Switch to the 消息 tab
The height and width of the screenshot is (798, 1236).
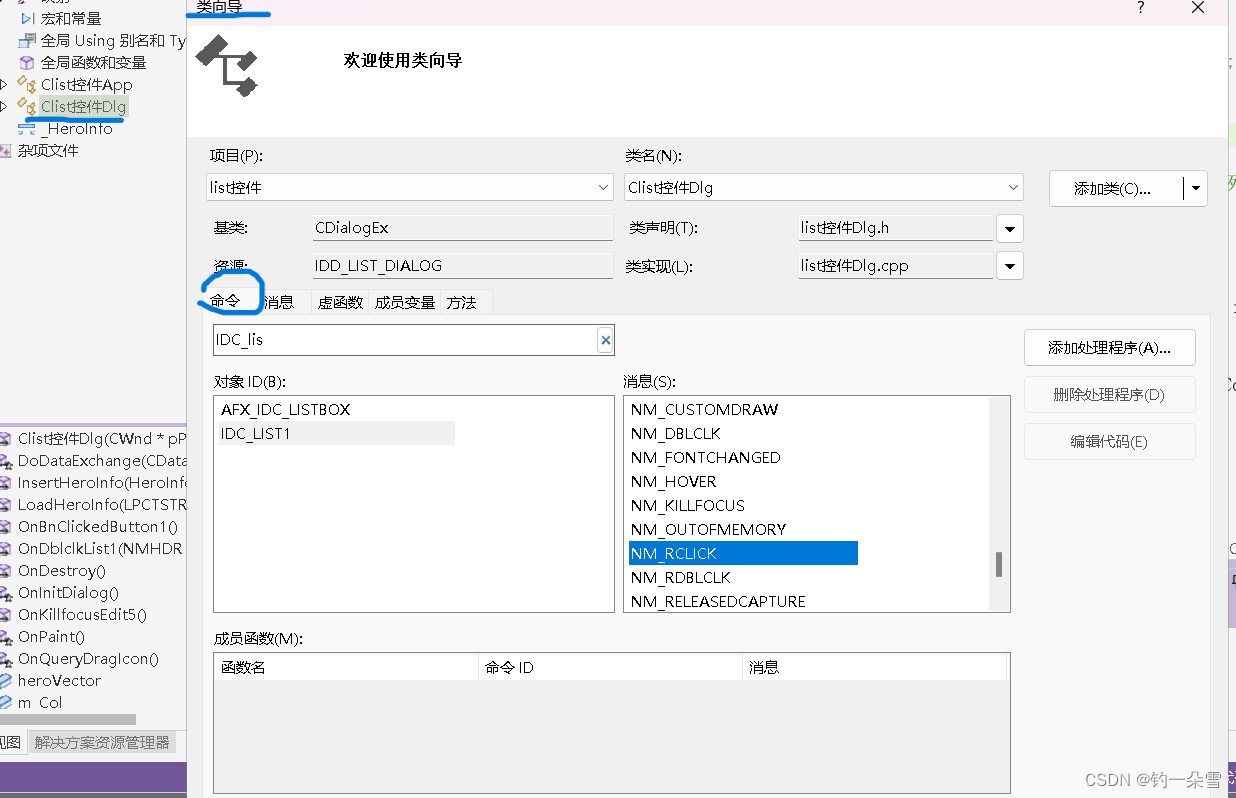pyautogui.click(x=280, y=302)
